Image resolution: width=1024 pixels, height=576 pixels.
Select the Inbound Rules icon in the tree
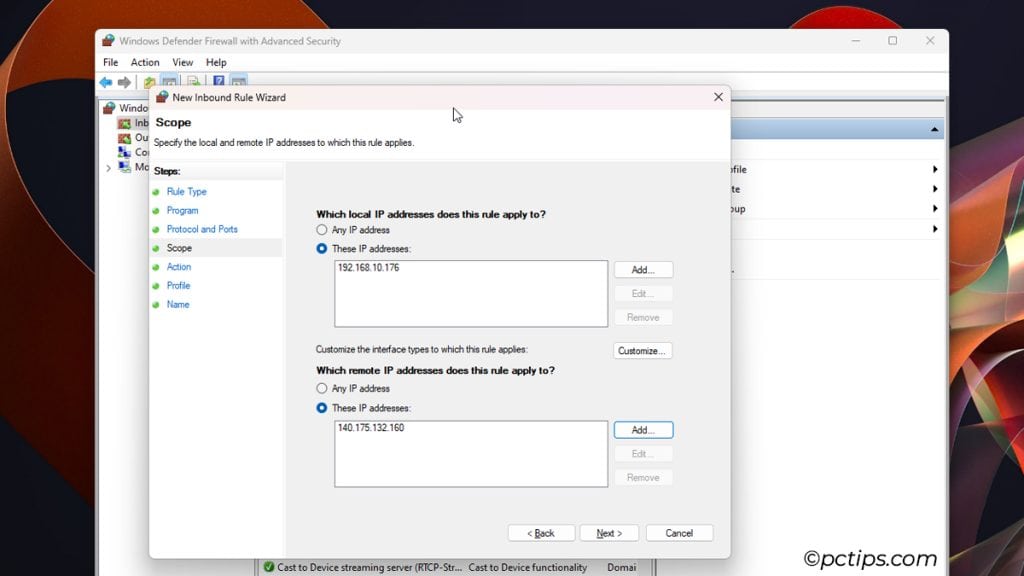(124, 122)
